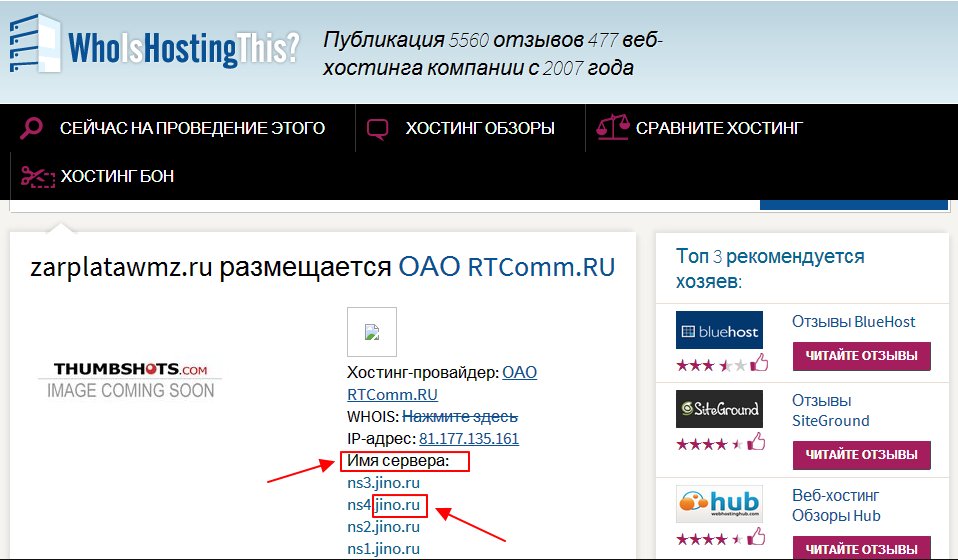This screenshot has width=958, height=560.
Task: Click BlueHost star rating
Action: point(711,366)
